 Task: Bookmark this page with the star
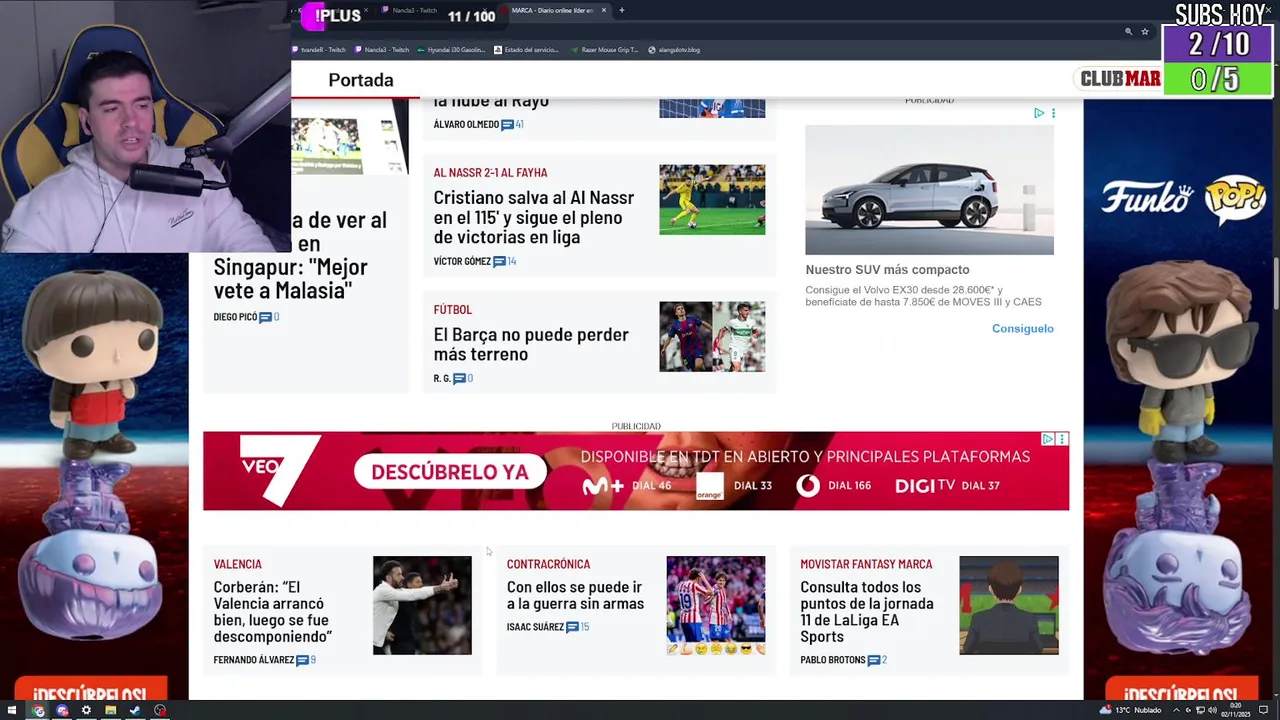click(1145, 31)
